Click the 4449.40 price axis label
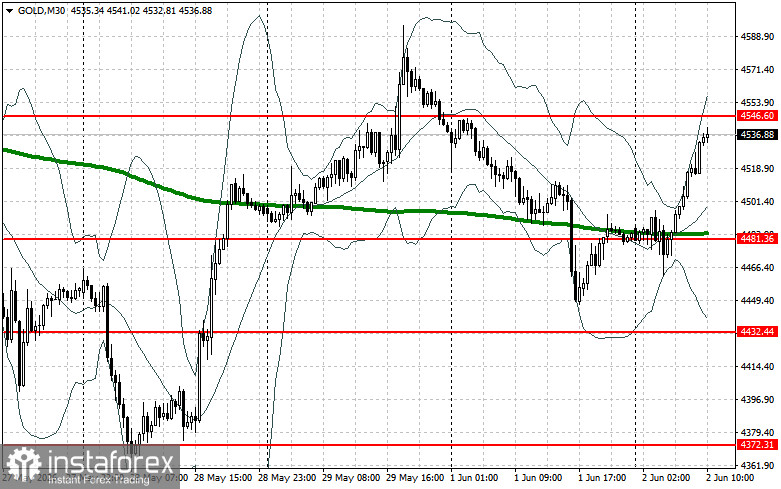 [757, 301]
